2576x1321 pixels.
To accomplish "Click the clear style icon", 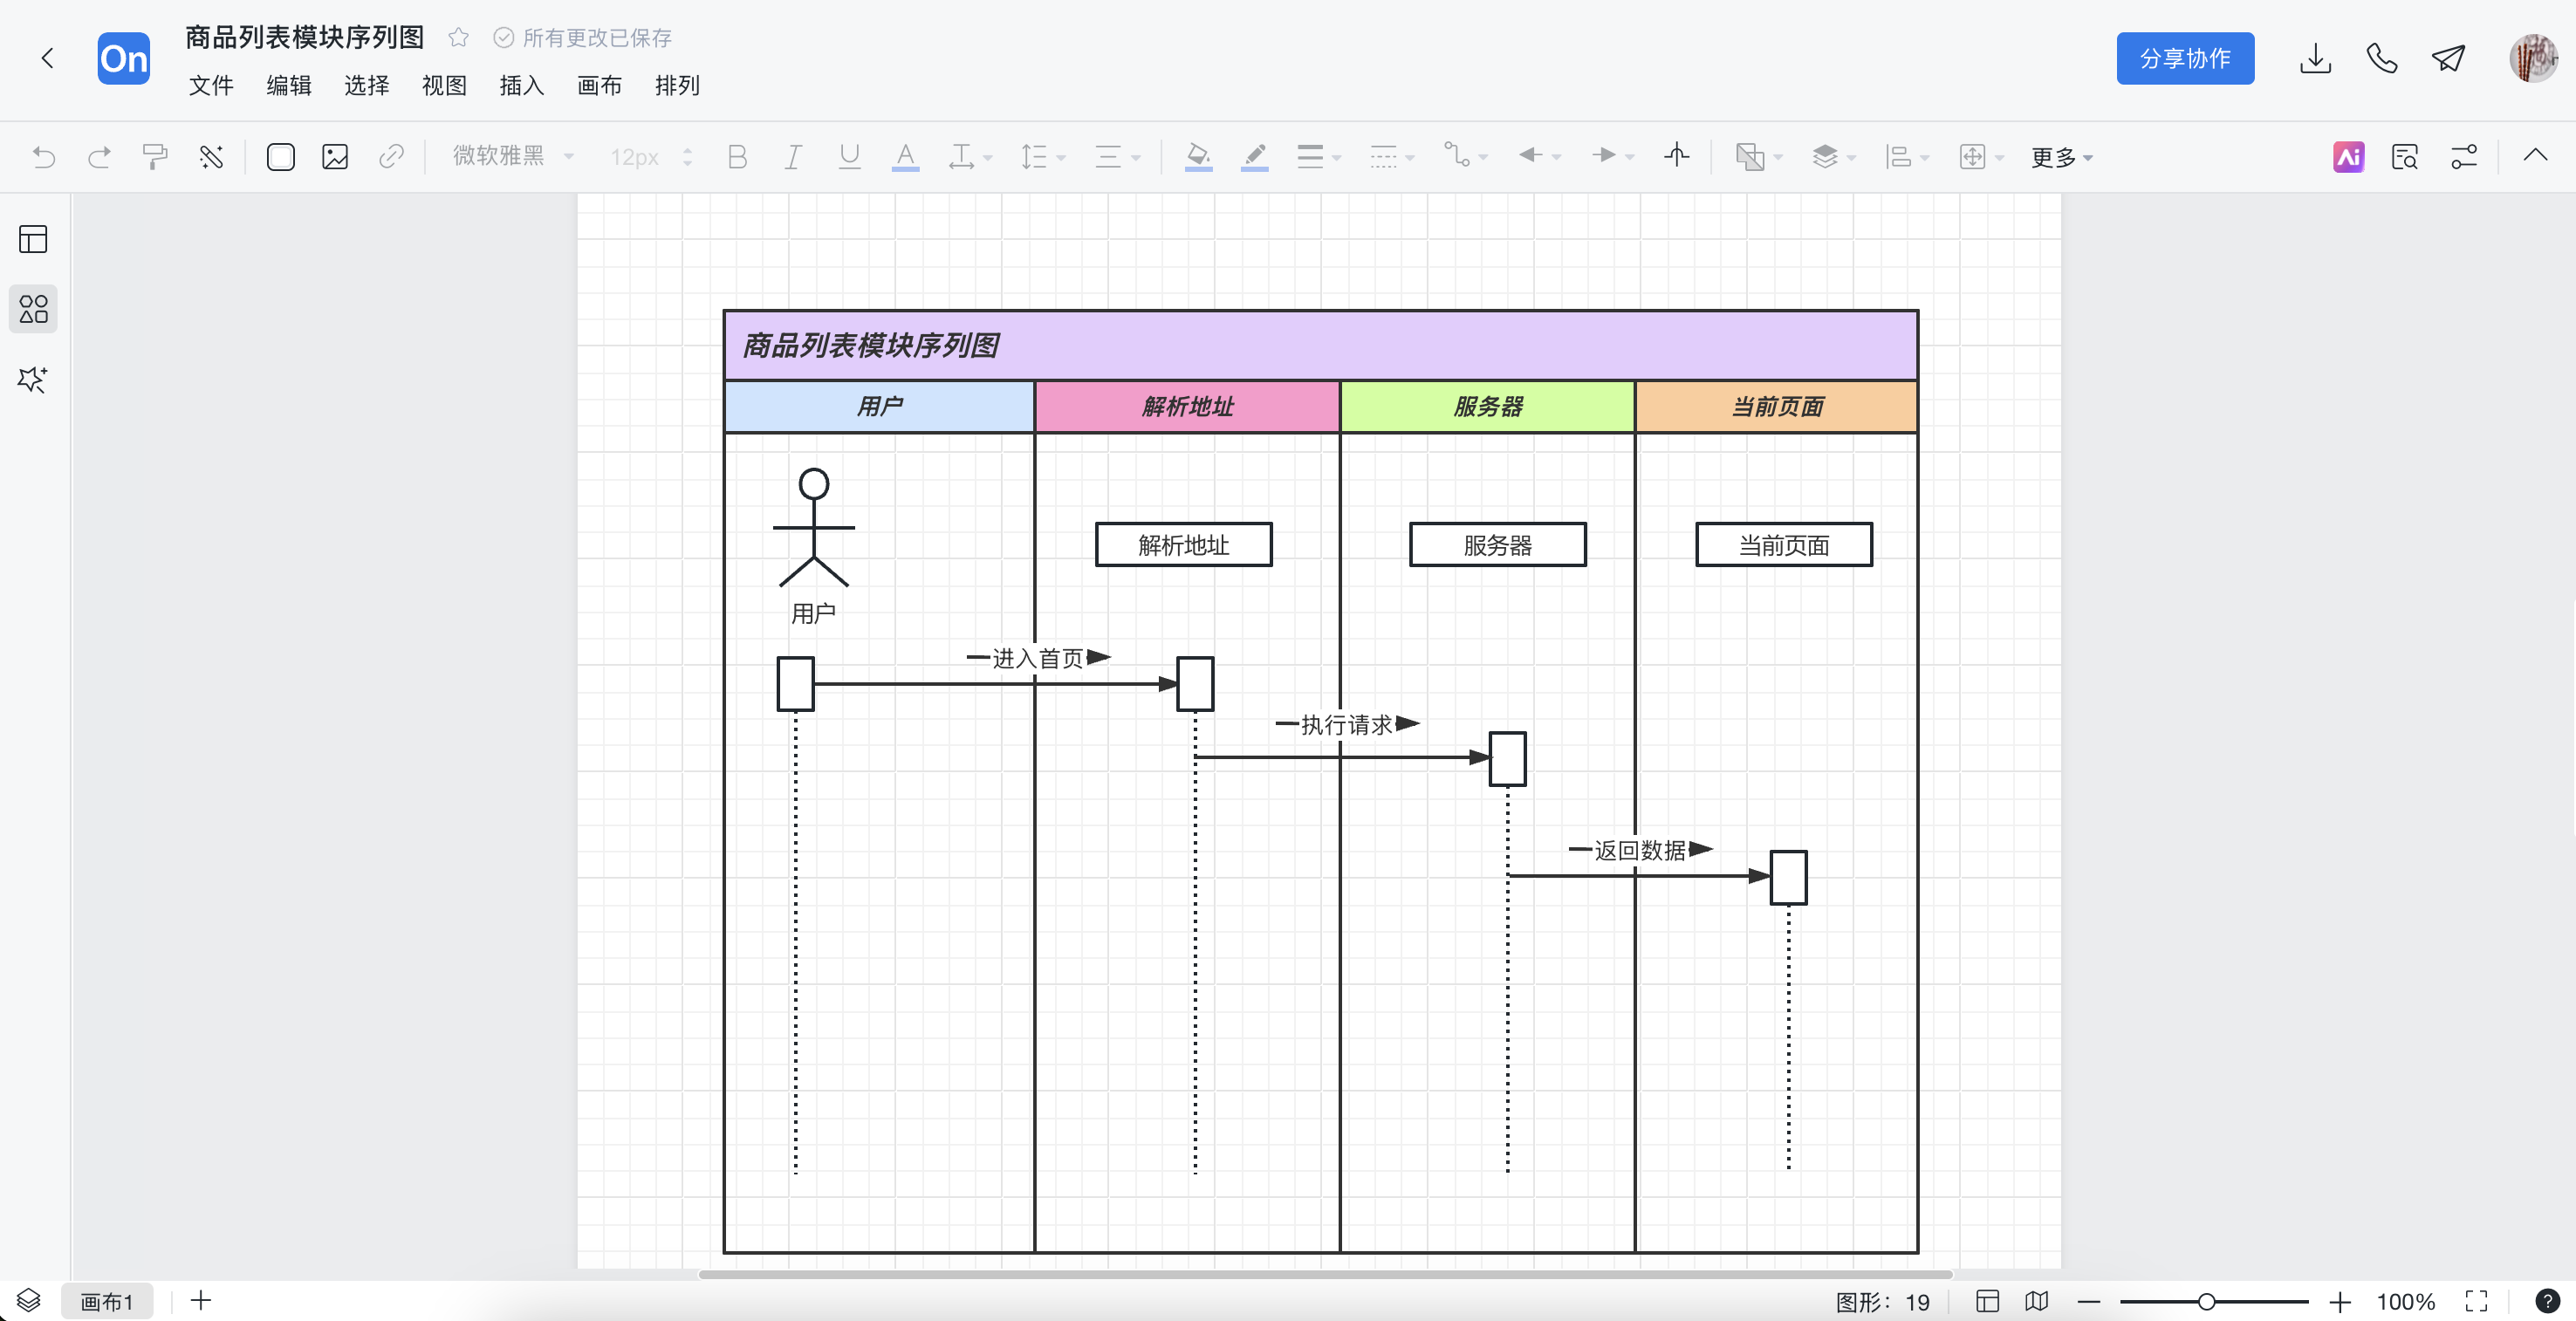I will (x=211, y=156).
